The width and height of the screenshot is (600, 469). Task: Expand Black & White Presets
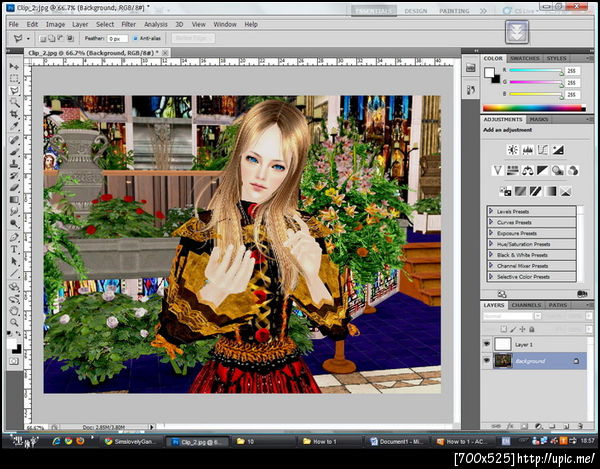pyautogui.click(x=491, y=254)
